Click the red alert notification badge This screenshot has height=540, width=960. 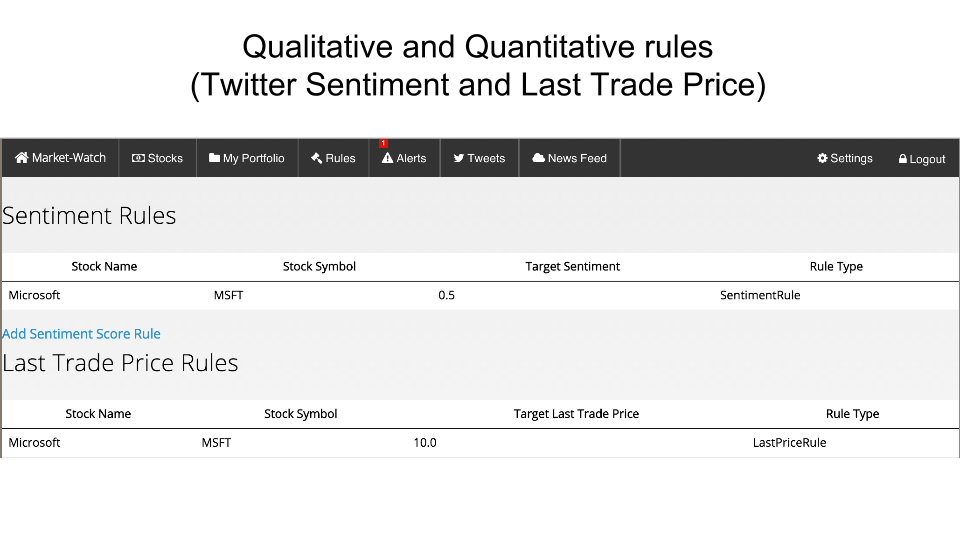(x=383, y=144)
